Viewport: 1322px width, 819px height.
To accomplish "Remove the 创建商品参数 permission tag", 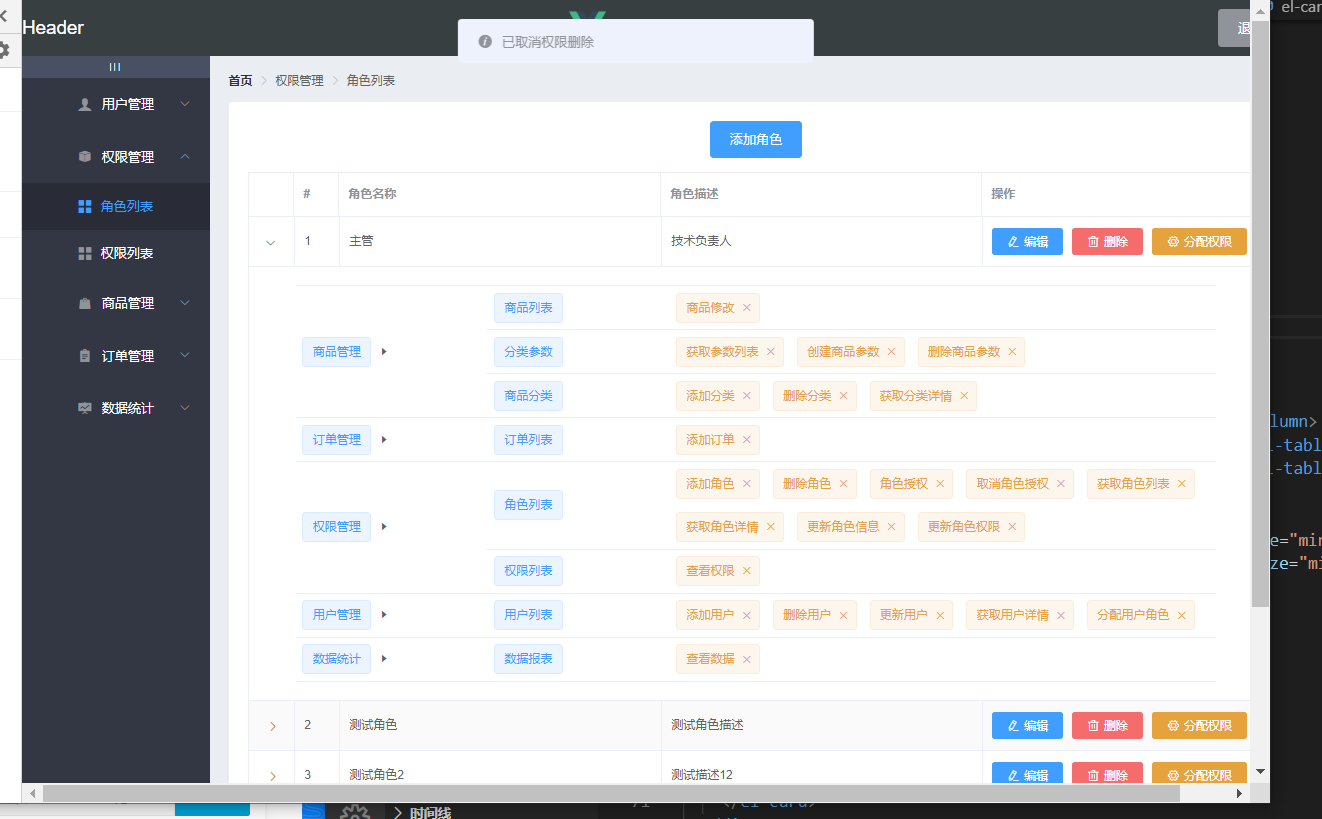I will 891,352.
